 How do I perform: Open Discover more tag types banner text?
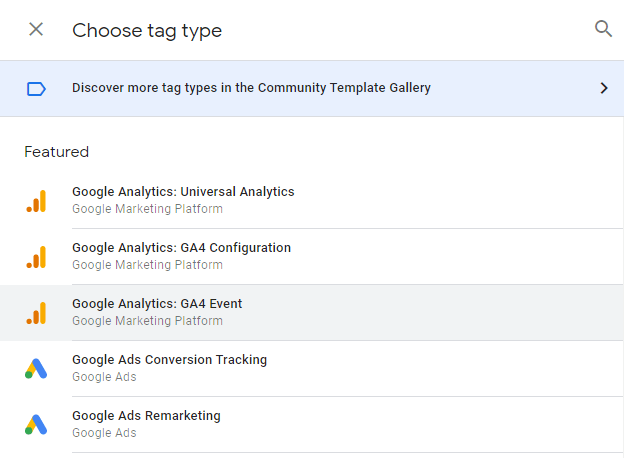[251, 88]
